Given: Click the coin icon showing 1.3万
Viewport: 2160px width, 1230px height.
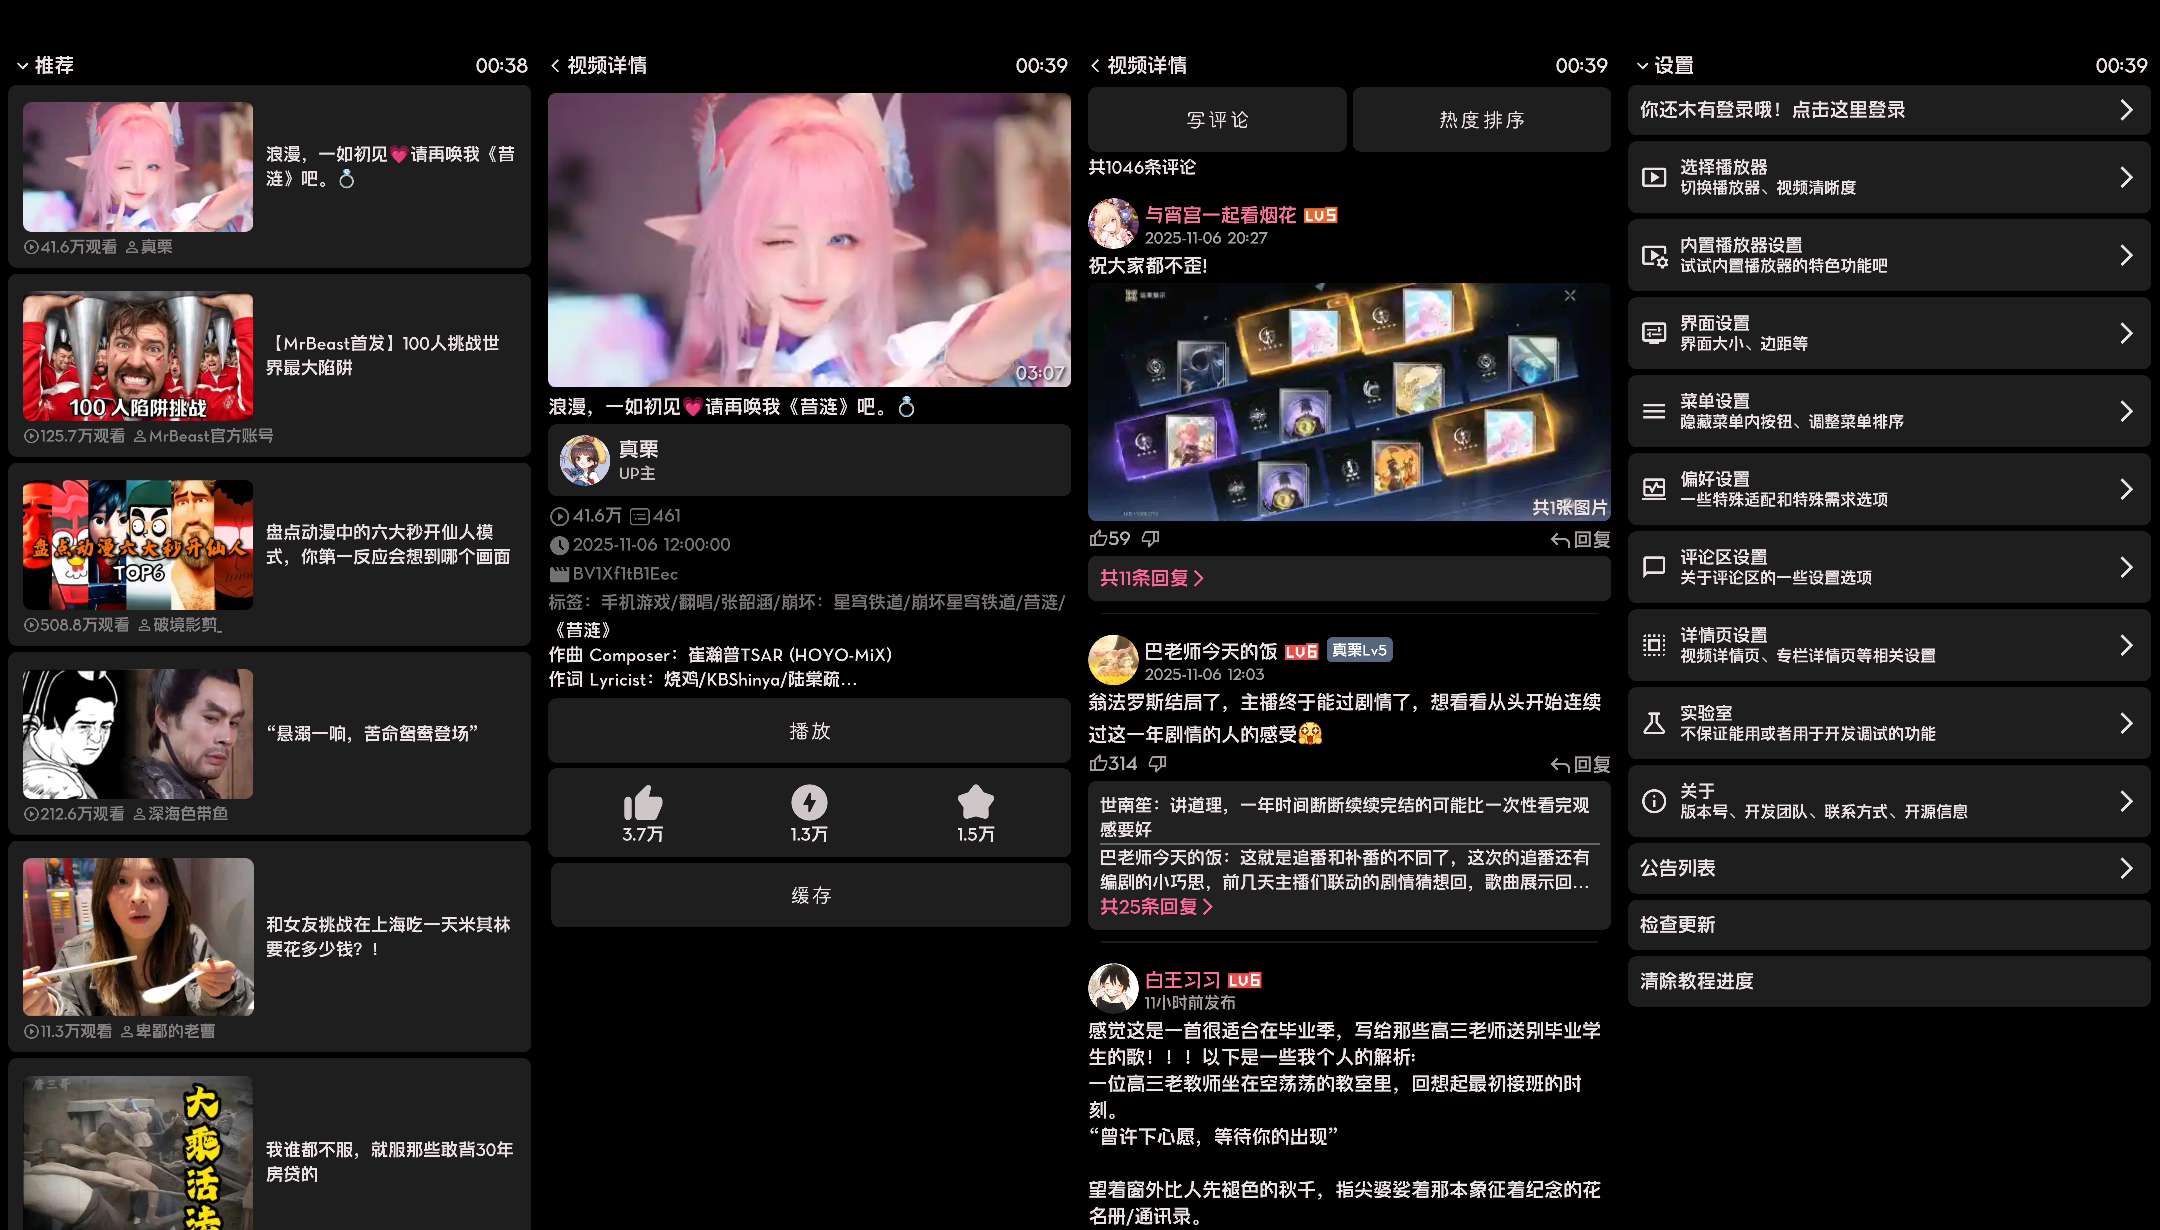Looking at the screenshot, I should click(809, 803).
